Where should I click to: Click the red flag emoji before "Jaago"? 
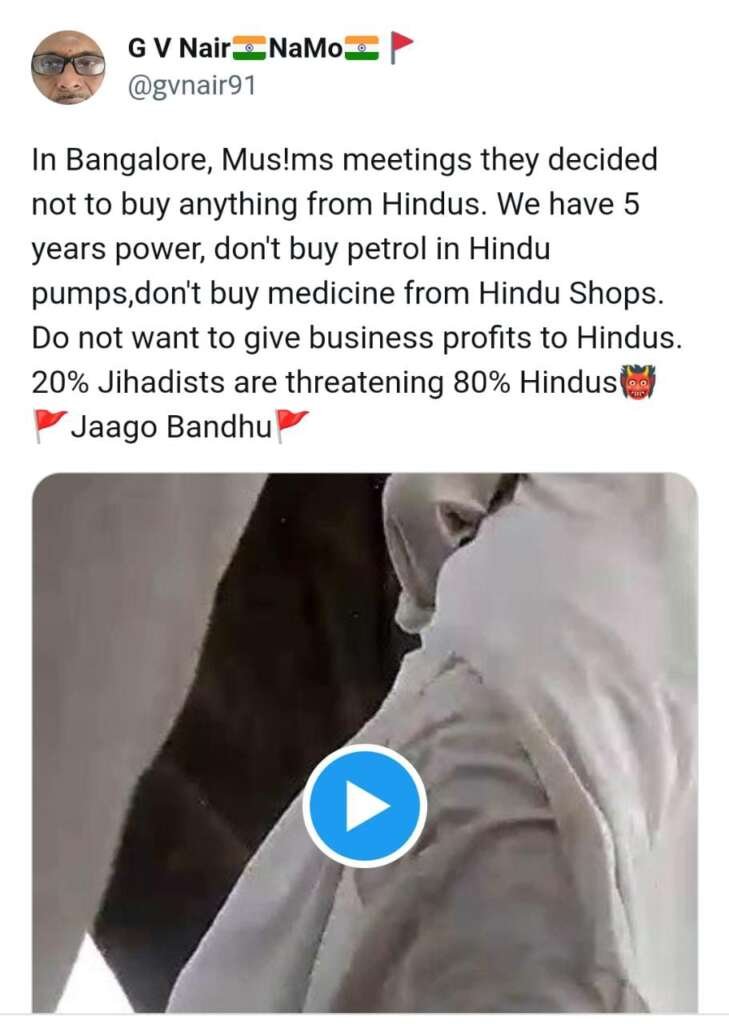[50, 427]
